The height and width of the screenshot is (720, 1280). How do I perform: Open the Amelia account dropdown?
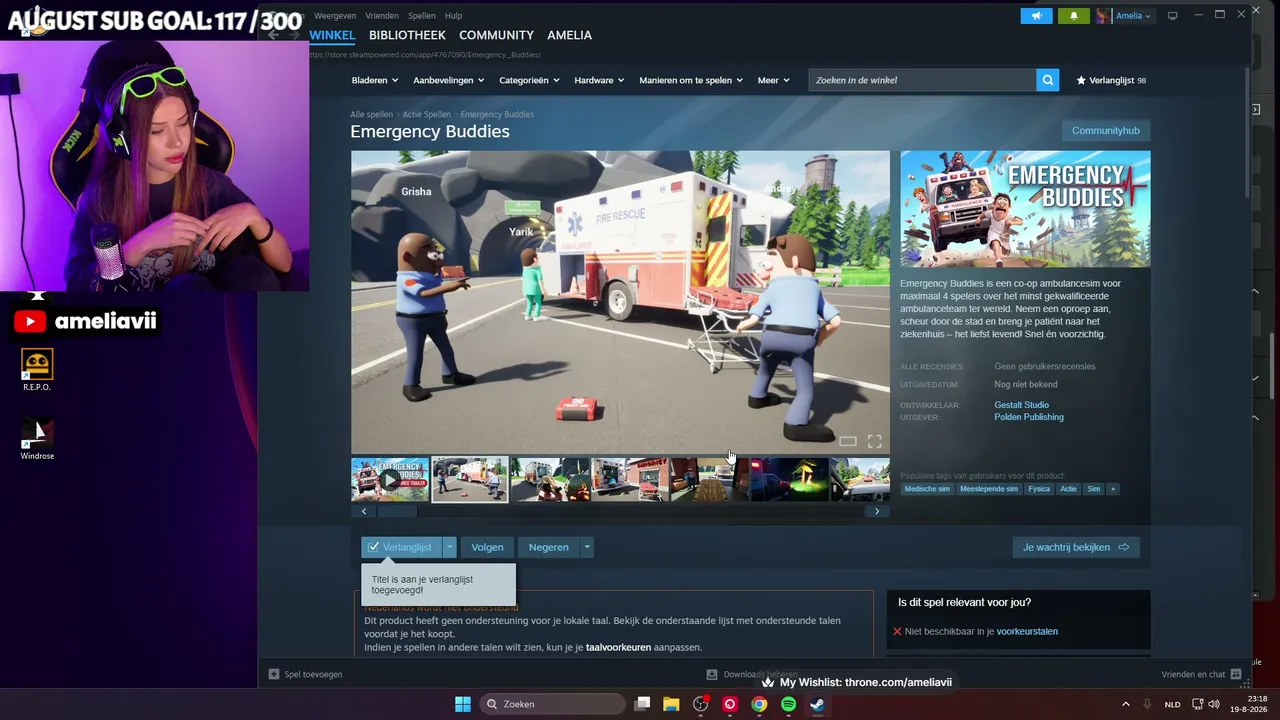[x=1134, y=16]
